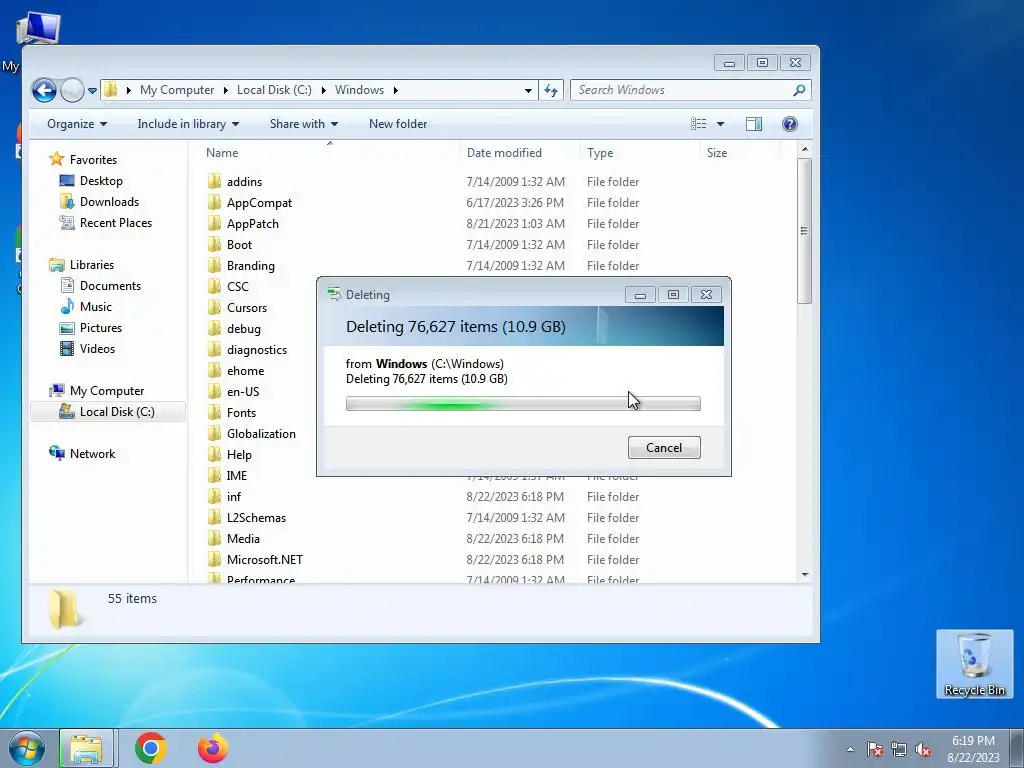This screenshot has height=768, width=1024.
Task: Open Firefox from the taskbar
Action: [213, 748]
